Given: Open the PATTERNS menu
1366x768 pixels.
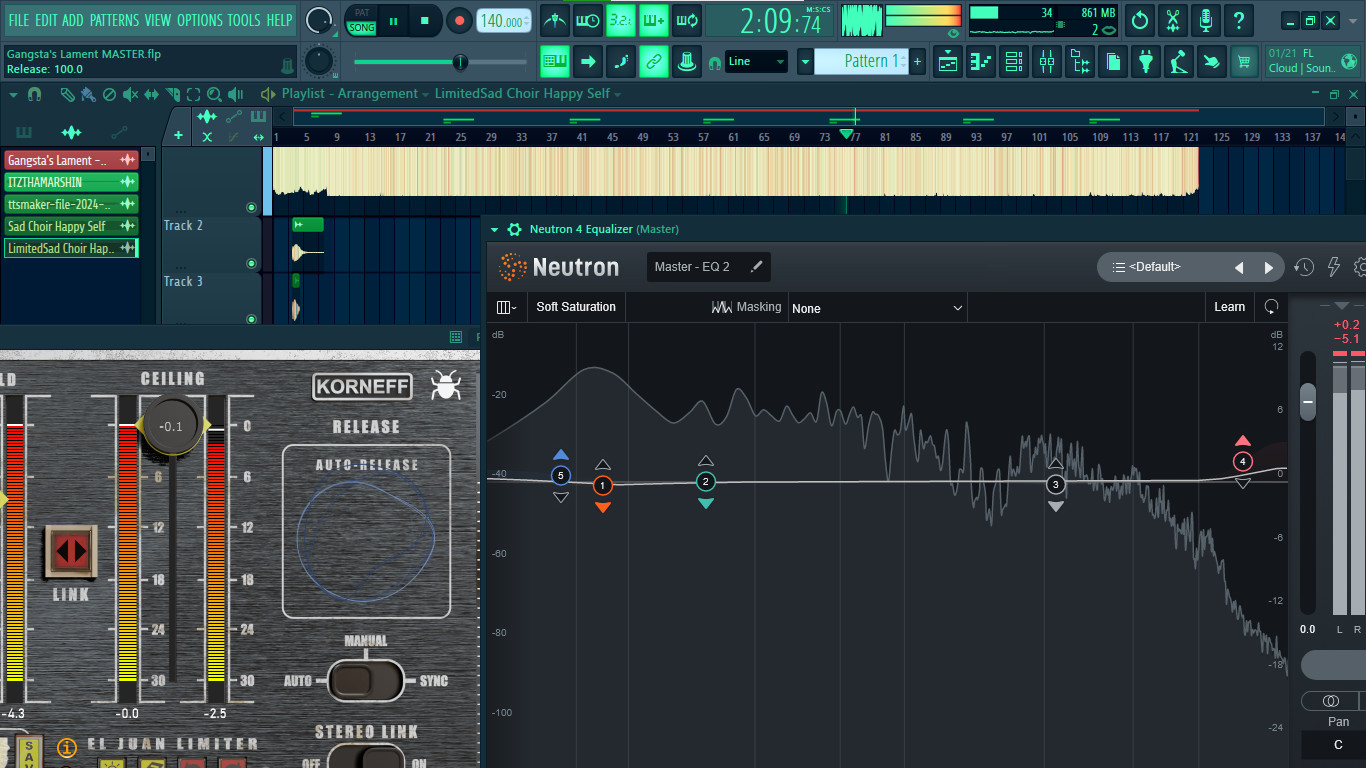Looking at the screenshot, I should 114,20.
